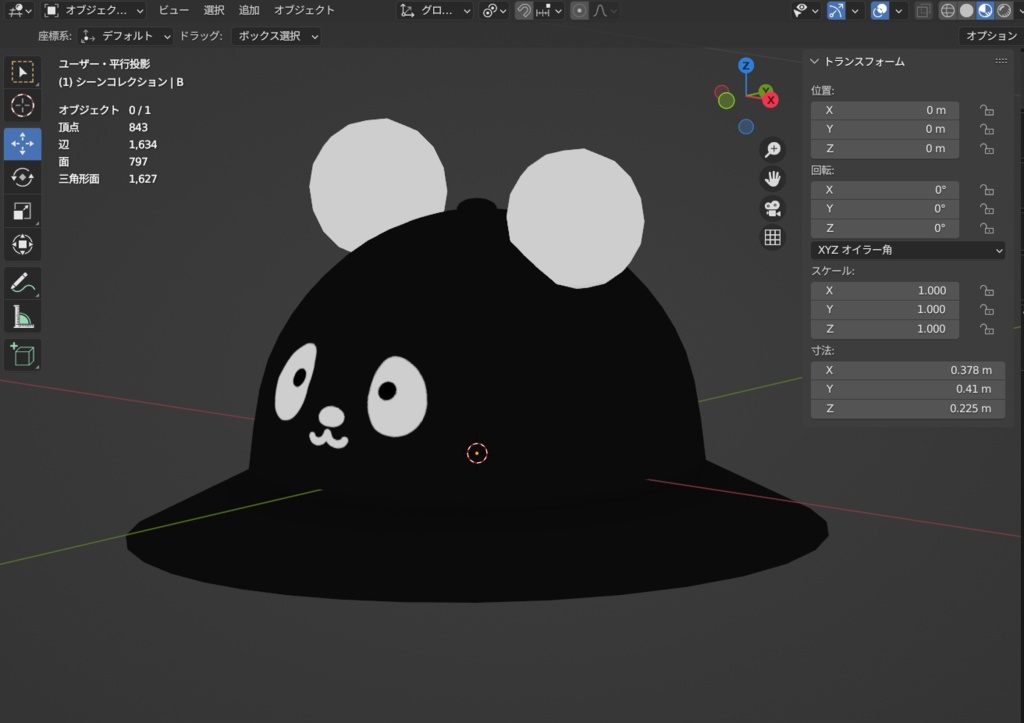Toggle X-ray display in header
The height and width of the screenshot is (723, 1024).
tap(923, 11)
